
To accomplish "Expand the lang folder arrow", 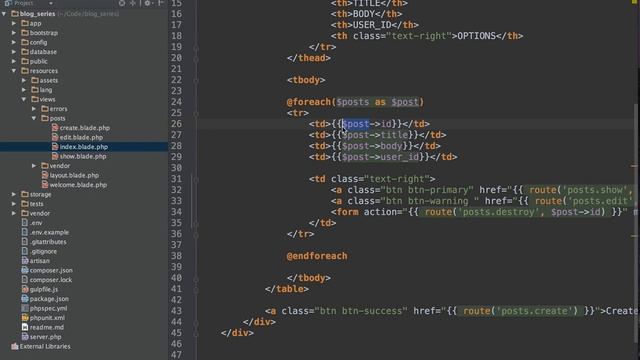I will [24, 90].
